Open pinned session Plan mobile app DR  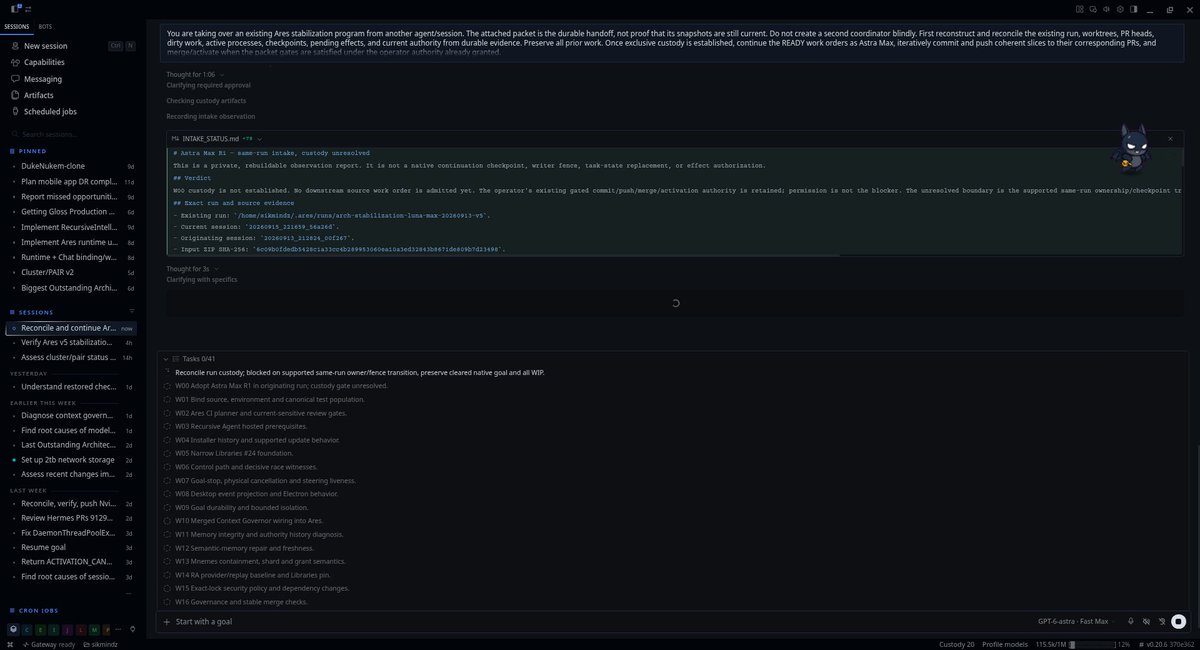[x=70, y=182]
